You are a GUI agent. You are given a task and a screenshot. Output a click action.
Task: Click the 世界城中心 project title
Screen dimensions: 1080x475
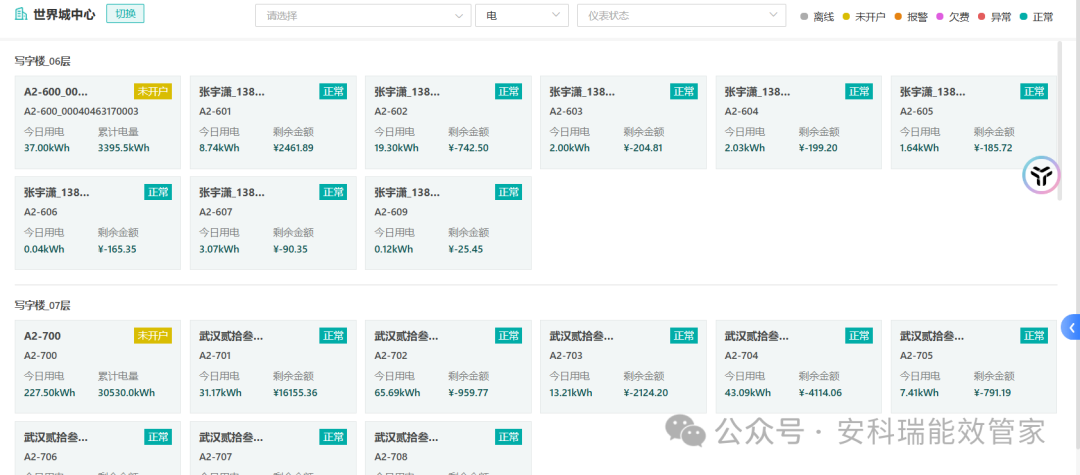(65, 14)
